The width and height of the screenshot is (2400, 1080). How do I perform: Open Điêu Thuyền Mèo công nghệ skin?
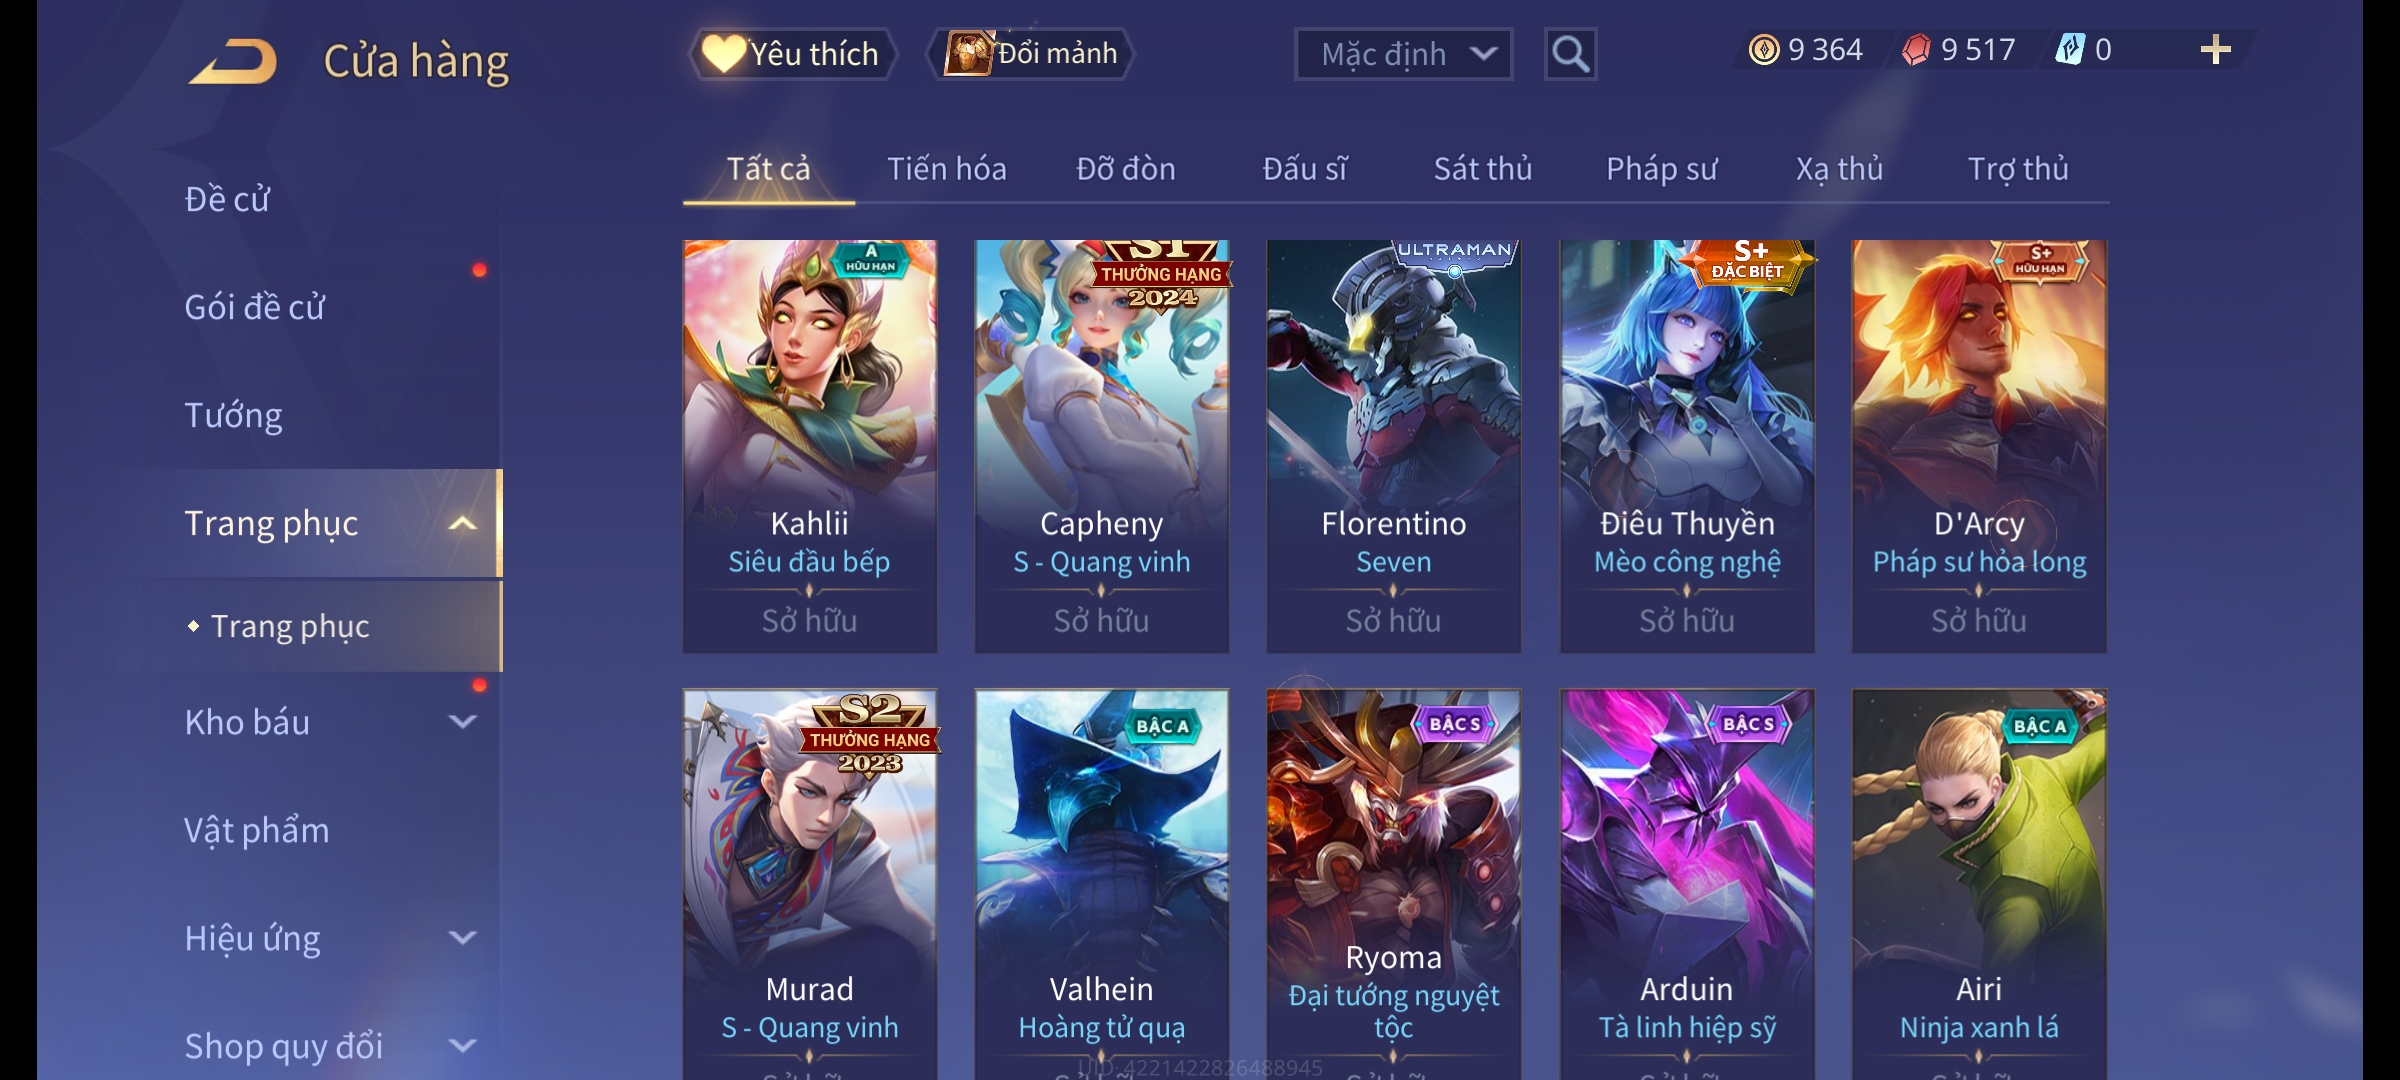coord(1687,446)
